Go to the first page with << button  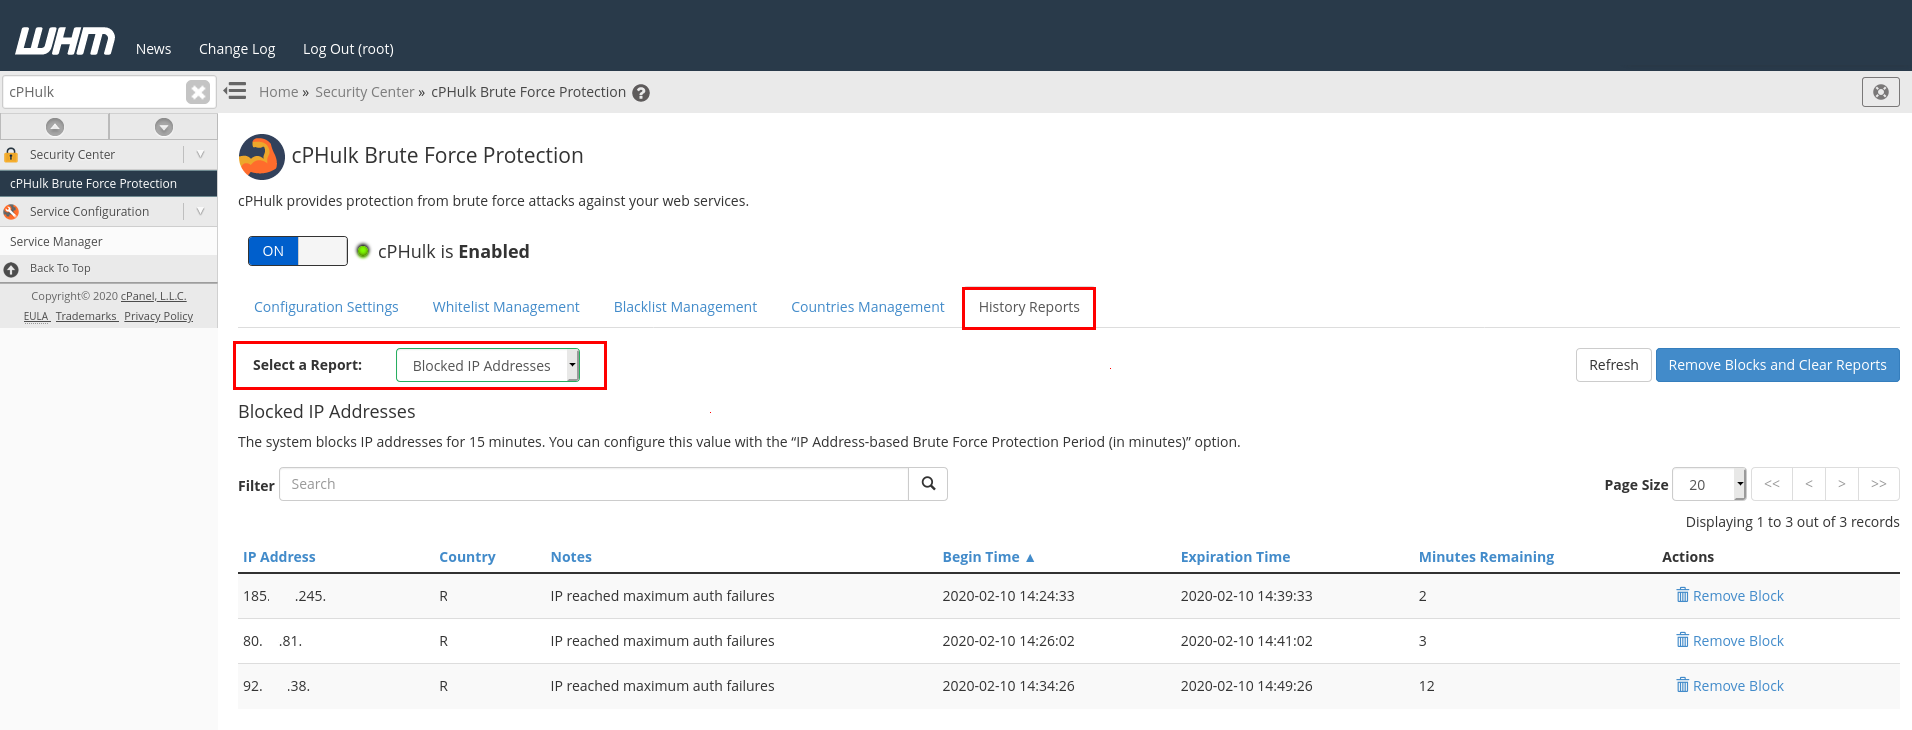point(1771,484)
